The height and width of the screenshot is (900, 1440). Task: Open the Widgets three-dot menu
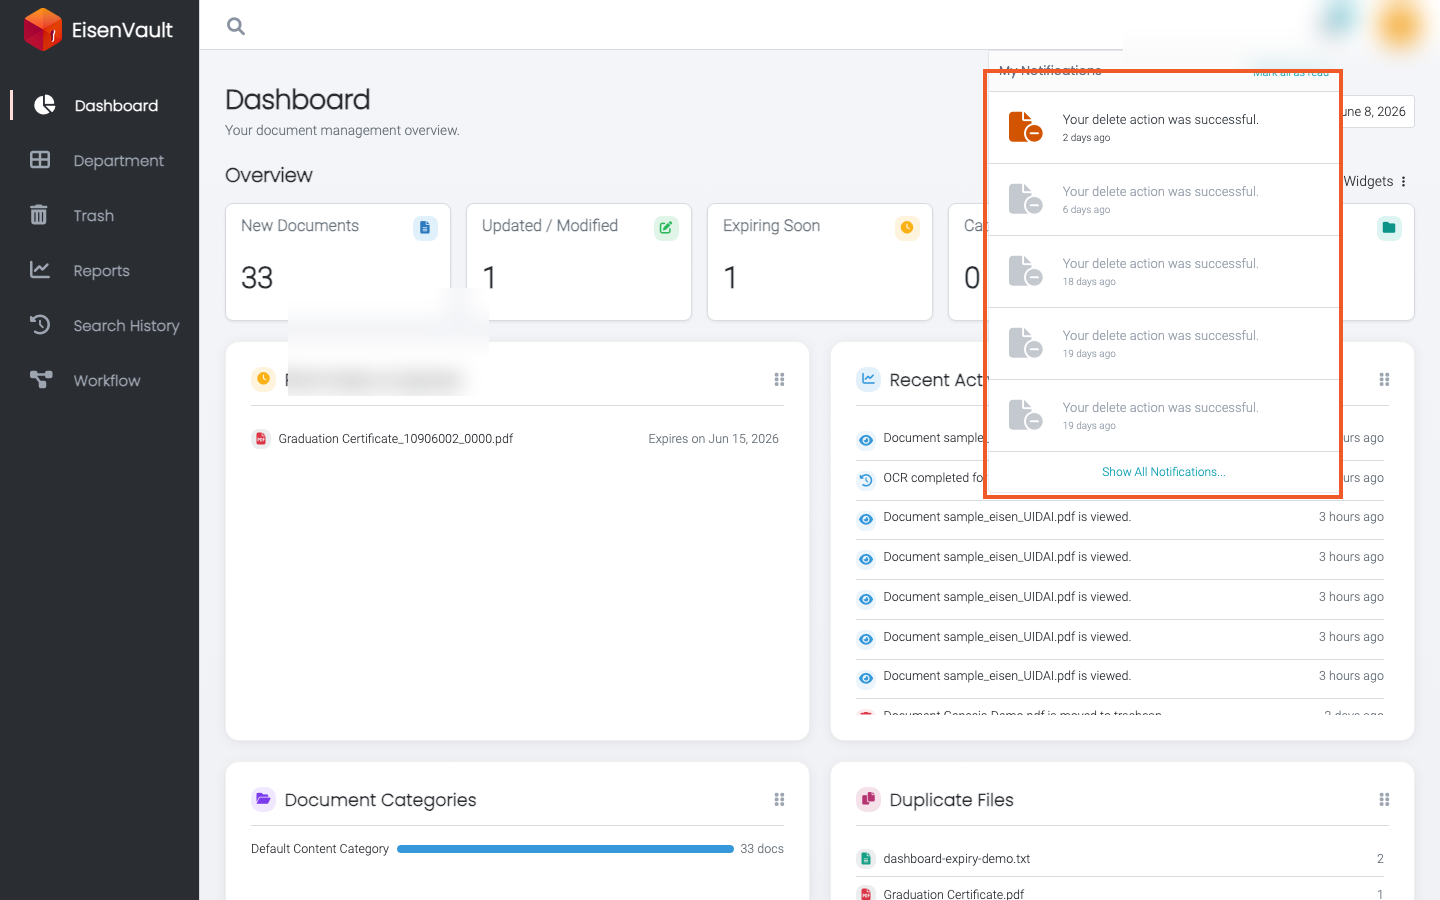(1404, 181)
